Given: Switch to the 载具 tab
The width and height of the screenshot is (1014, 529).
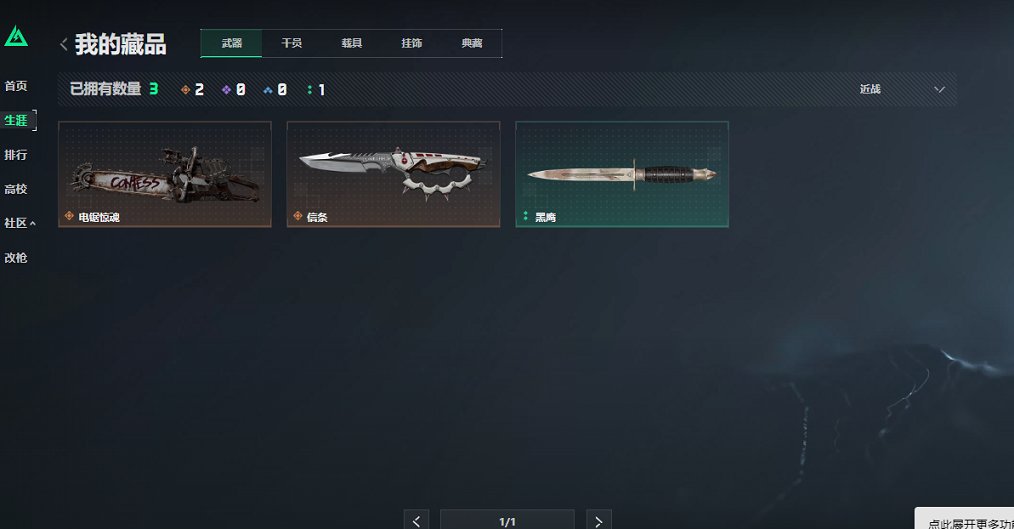Looking at the screenshot, I should point(352,43).
